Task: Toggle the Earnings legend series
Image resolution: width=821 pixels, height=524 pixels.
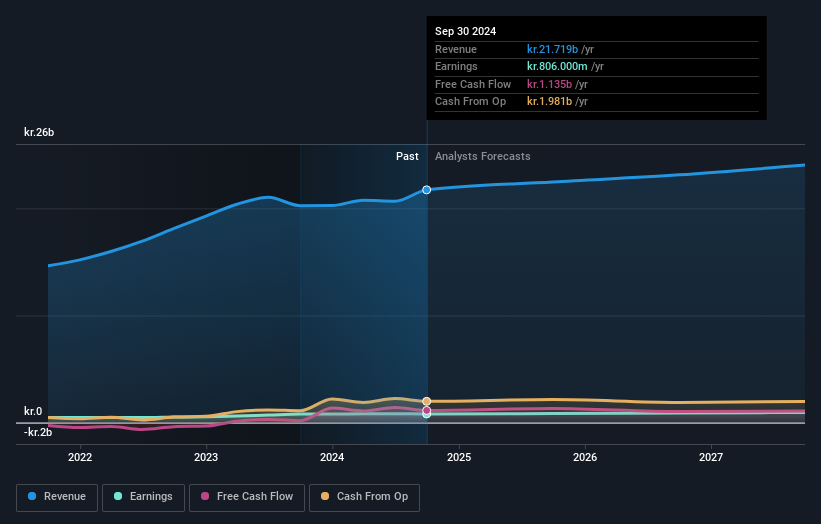Action: [x=143, y=497]
